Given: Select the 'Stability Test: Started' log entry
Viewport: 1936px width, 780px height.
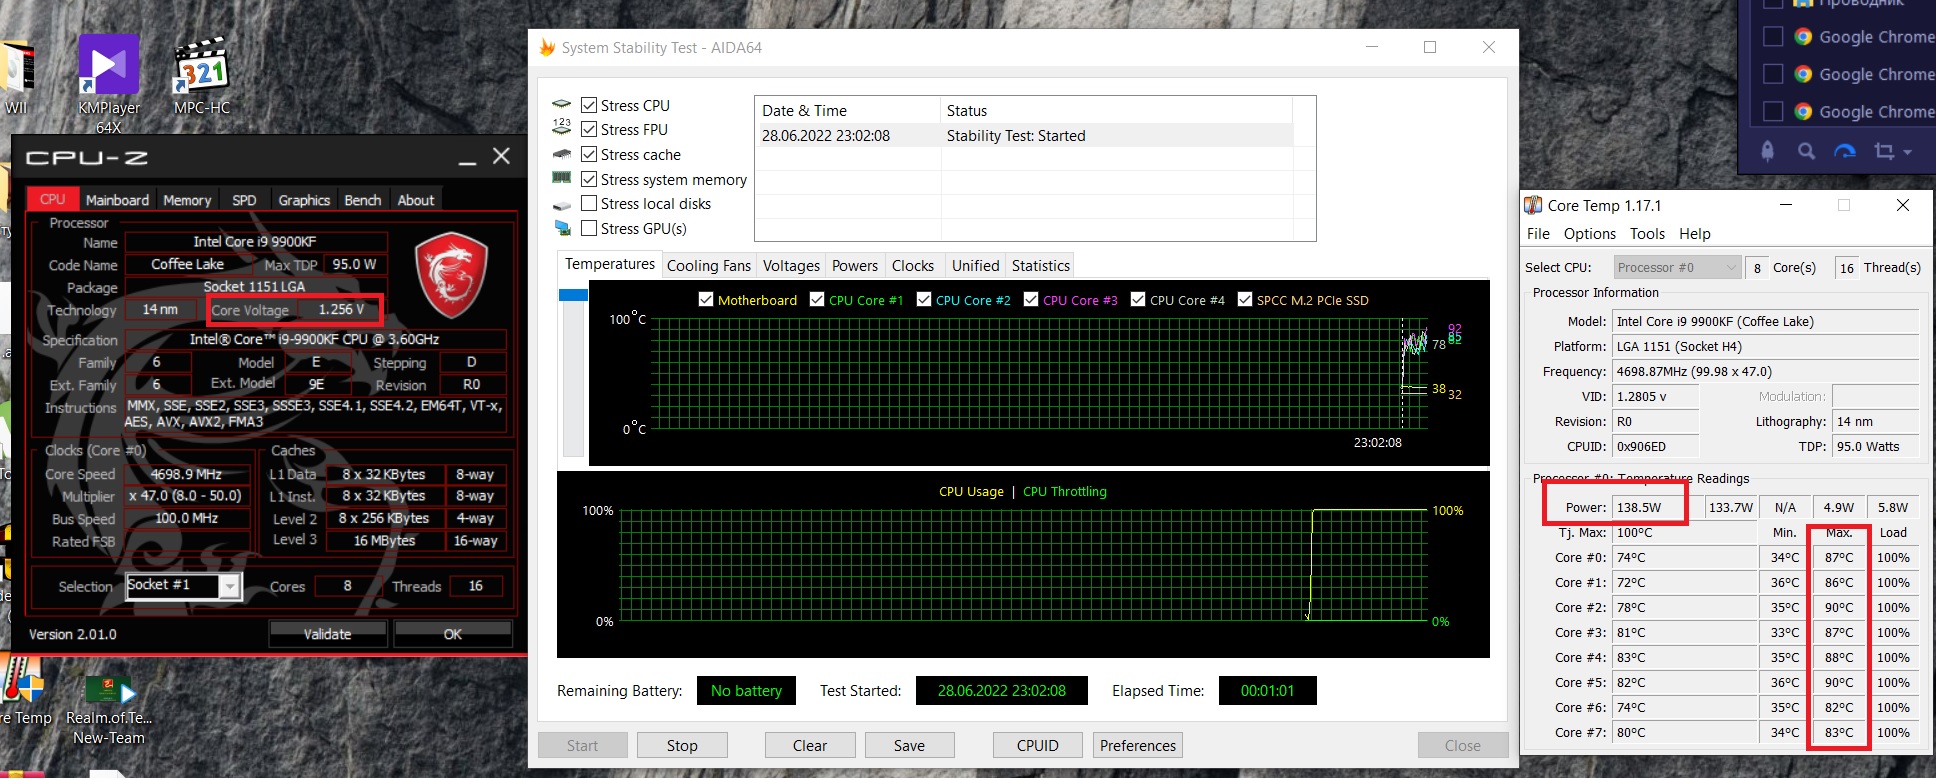Looking at the screenshot, I should pyautogui.click(x=1024, y=135).
